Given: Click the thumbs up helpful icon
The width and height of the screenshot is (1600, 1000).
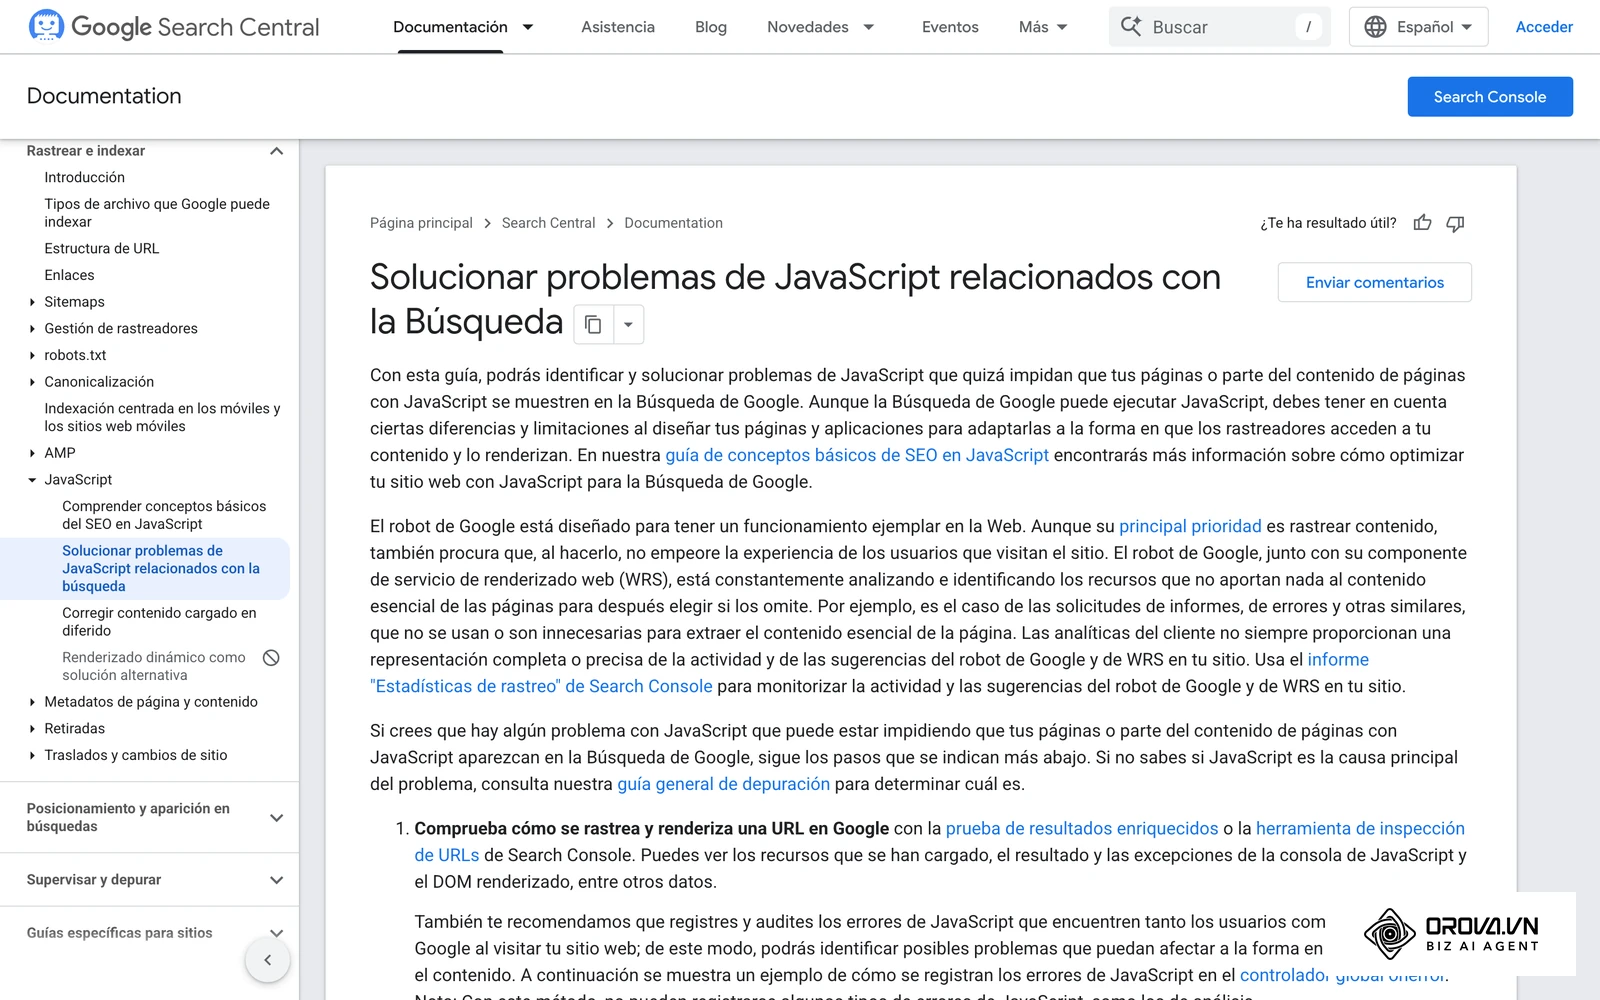Looking at the screenshot, I should pos(1422,223).
